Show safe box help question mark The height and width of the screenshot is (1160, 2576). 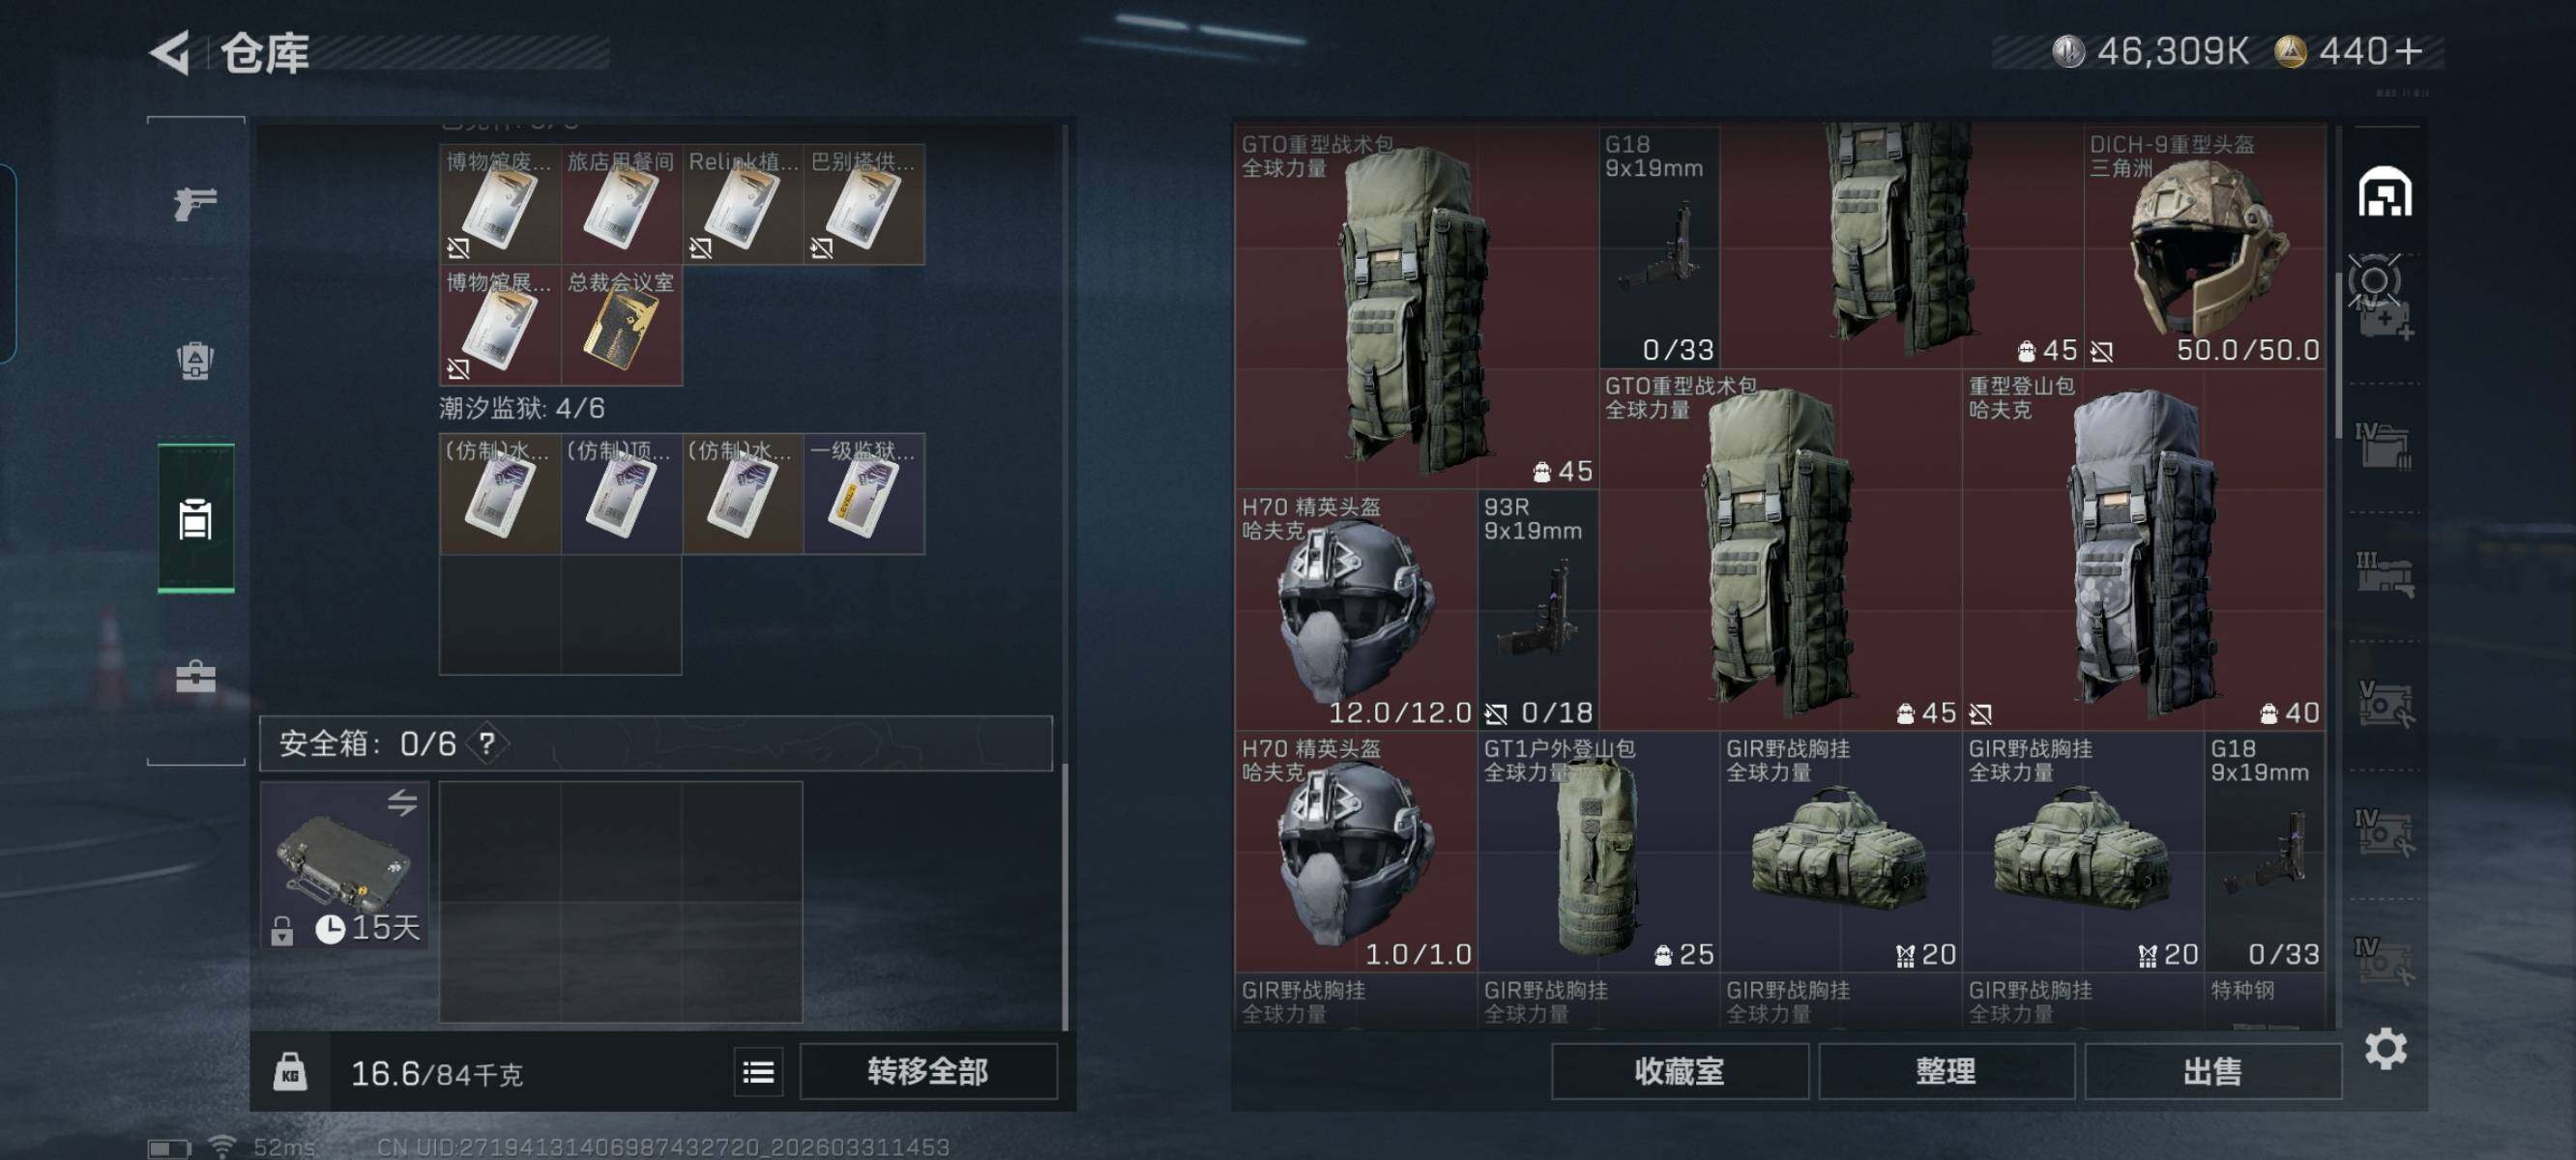[487, 743]
